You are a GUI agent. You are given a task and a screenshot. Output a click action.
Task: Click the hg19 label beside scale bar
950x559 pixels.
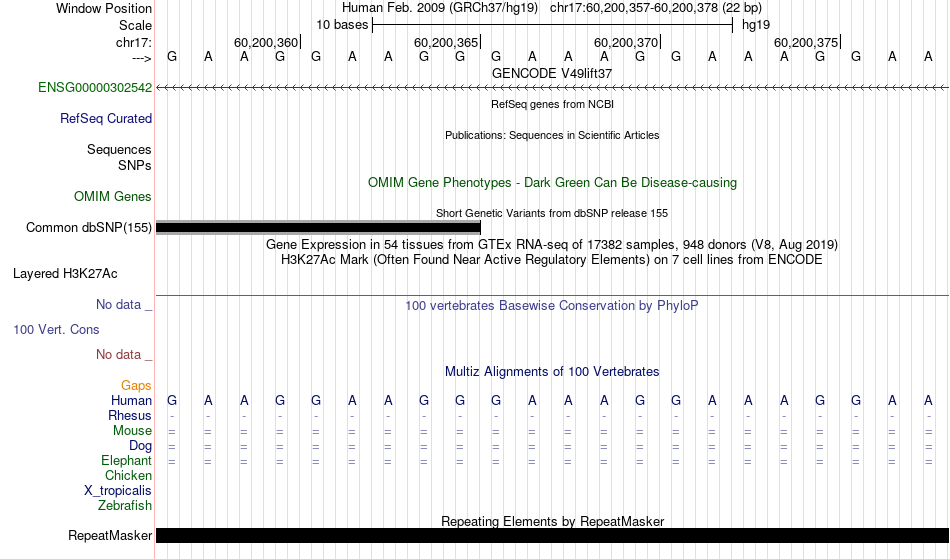(x=756, y=25)
